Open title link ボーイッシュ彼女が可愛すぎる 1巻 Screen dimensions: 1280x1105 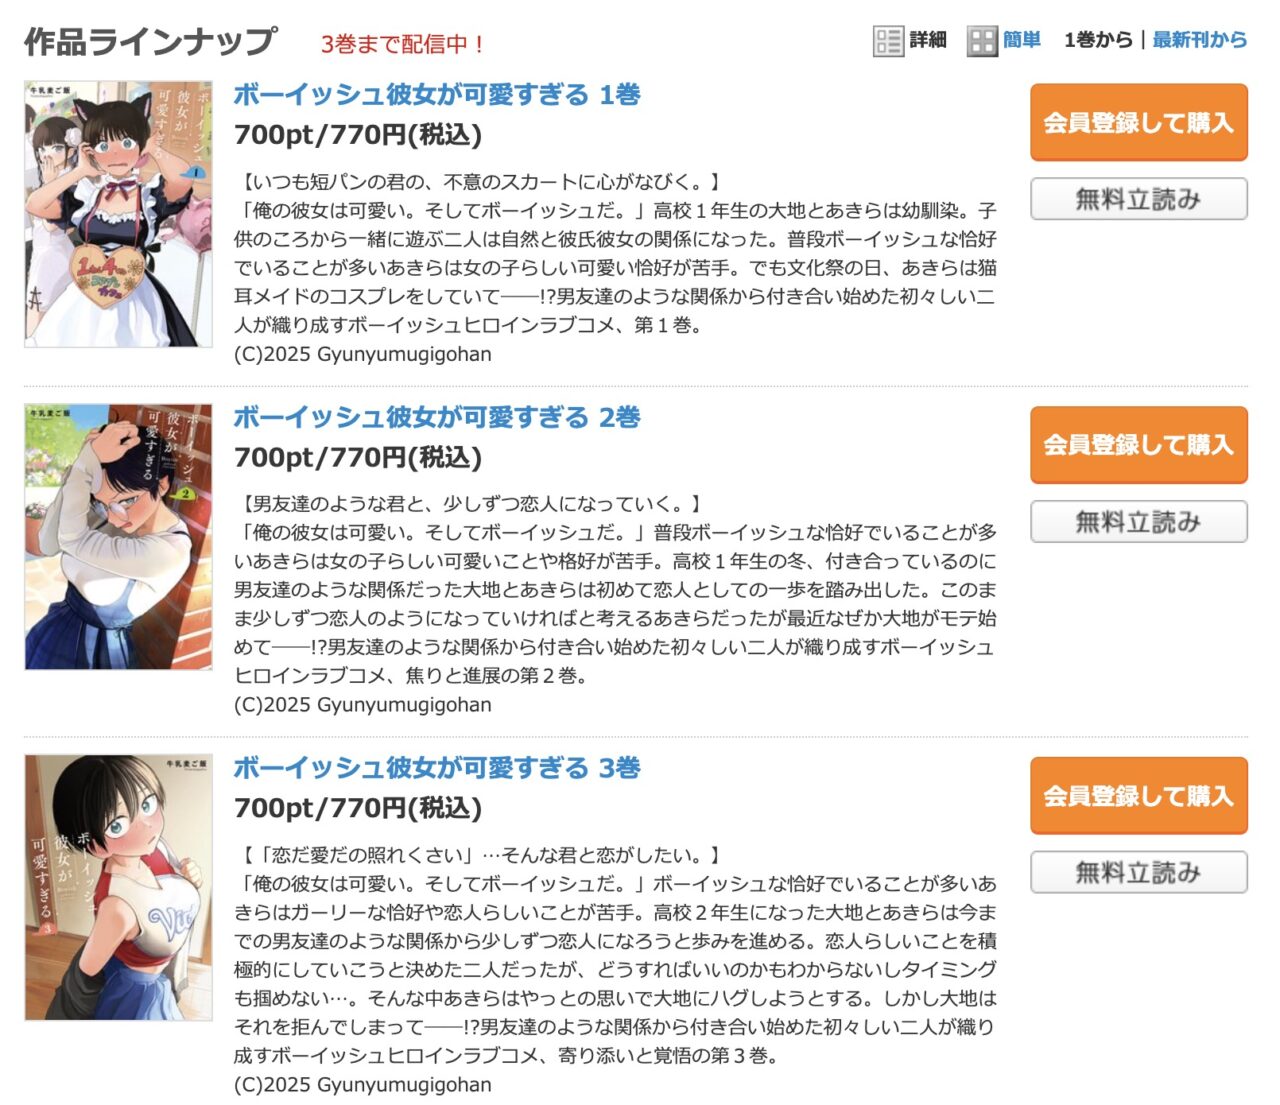pos(437,95)
